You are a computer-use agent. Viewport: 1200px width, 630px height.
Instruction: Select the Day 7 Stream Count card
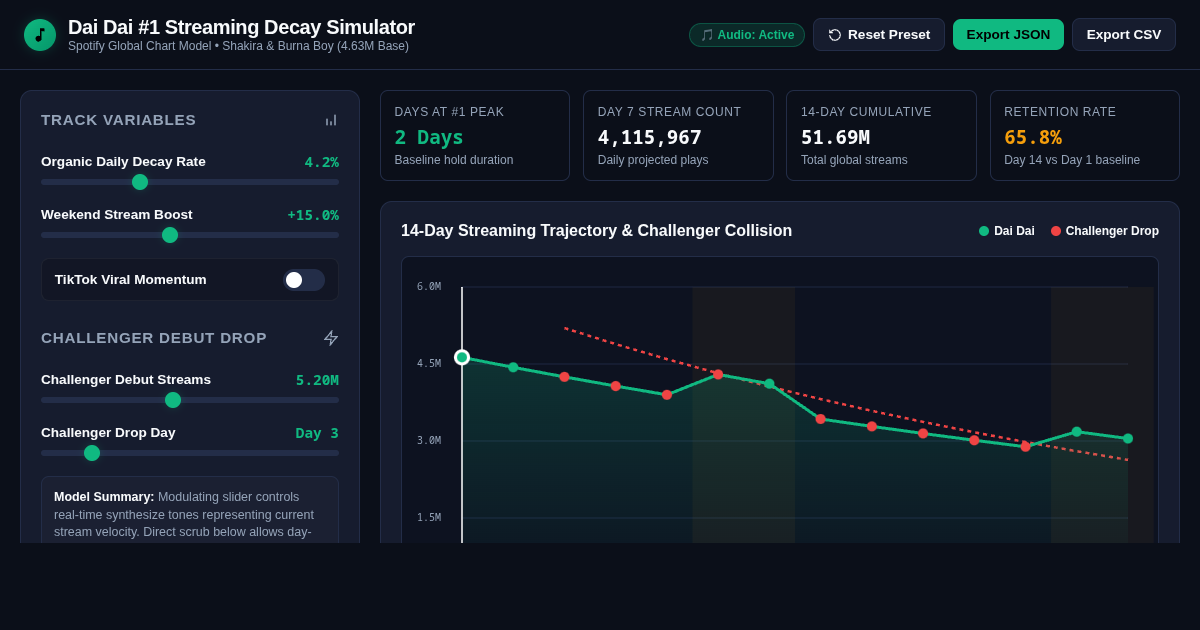click(678, 136)
